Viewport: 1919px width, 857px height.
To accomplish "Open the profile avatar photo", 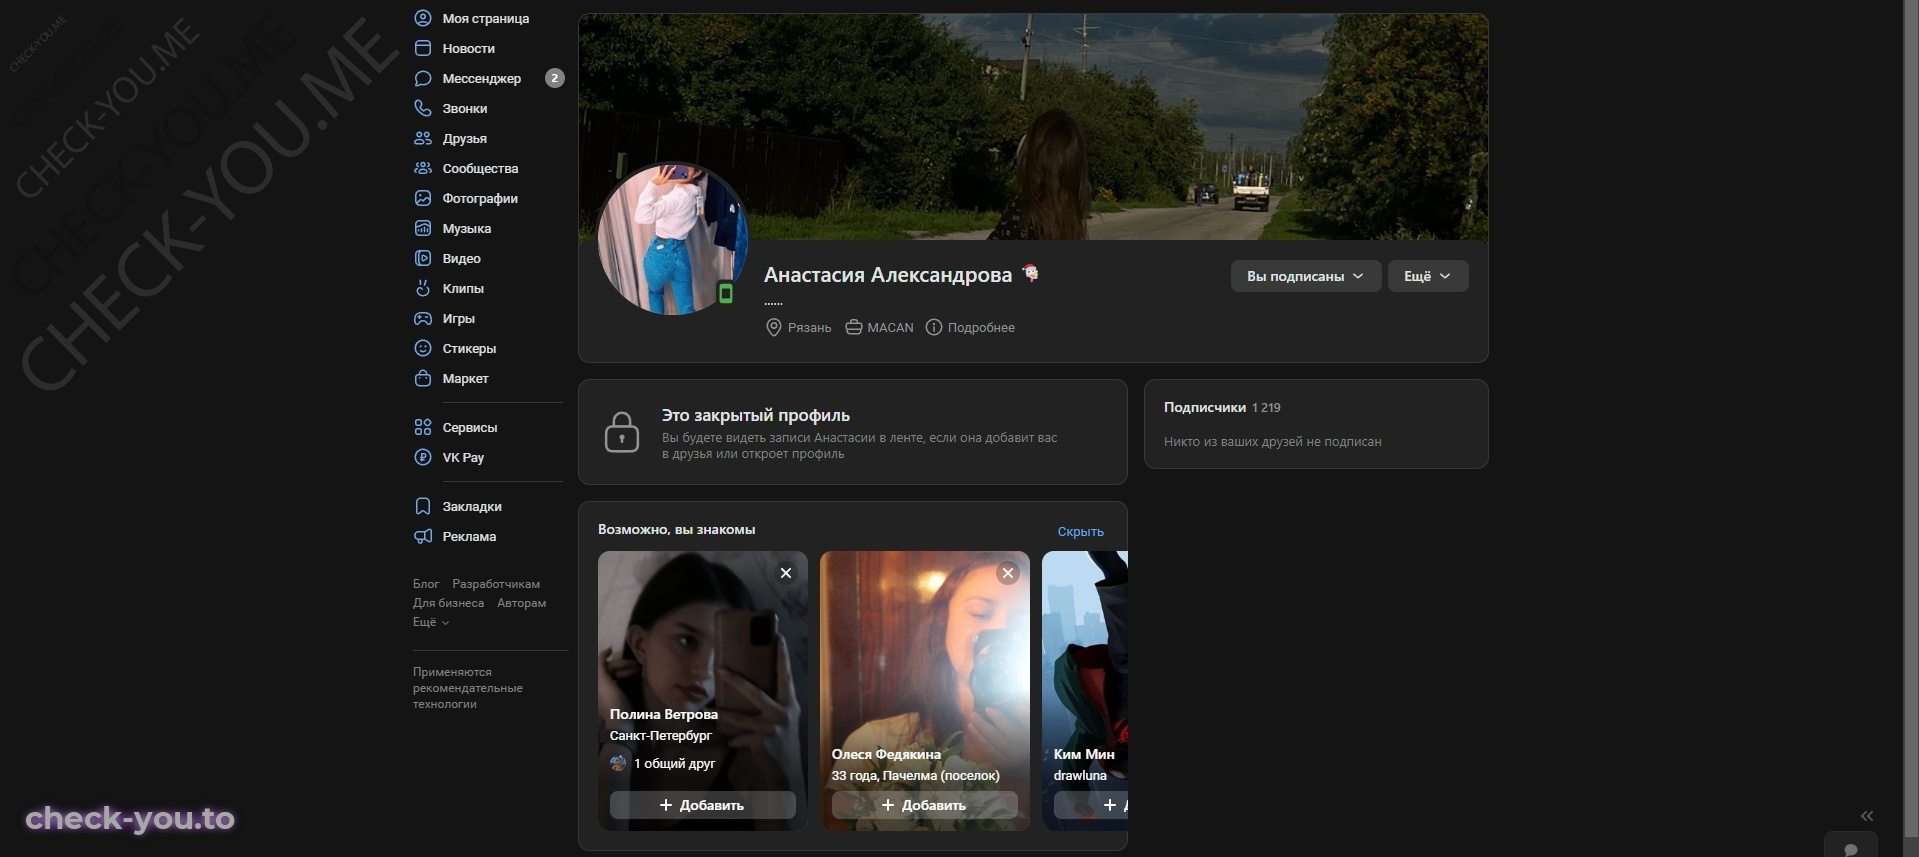I will point(672,239).
